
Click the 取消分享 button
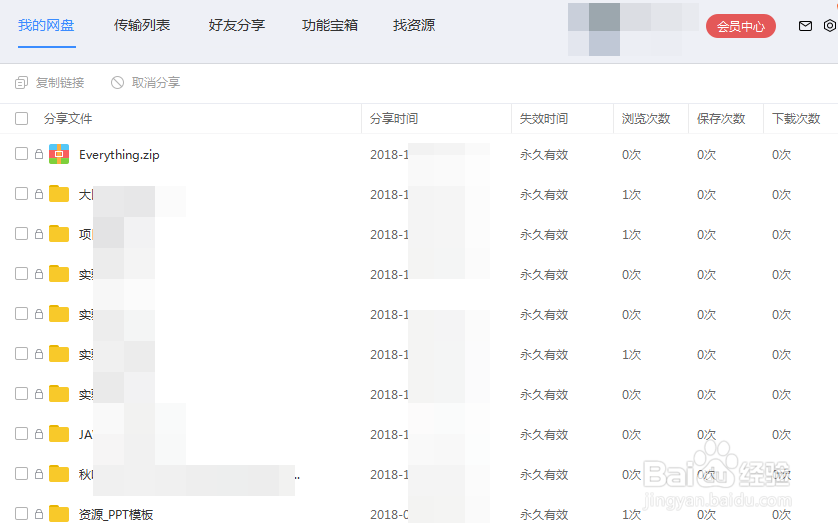click(145, 83)
